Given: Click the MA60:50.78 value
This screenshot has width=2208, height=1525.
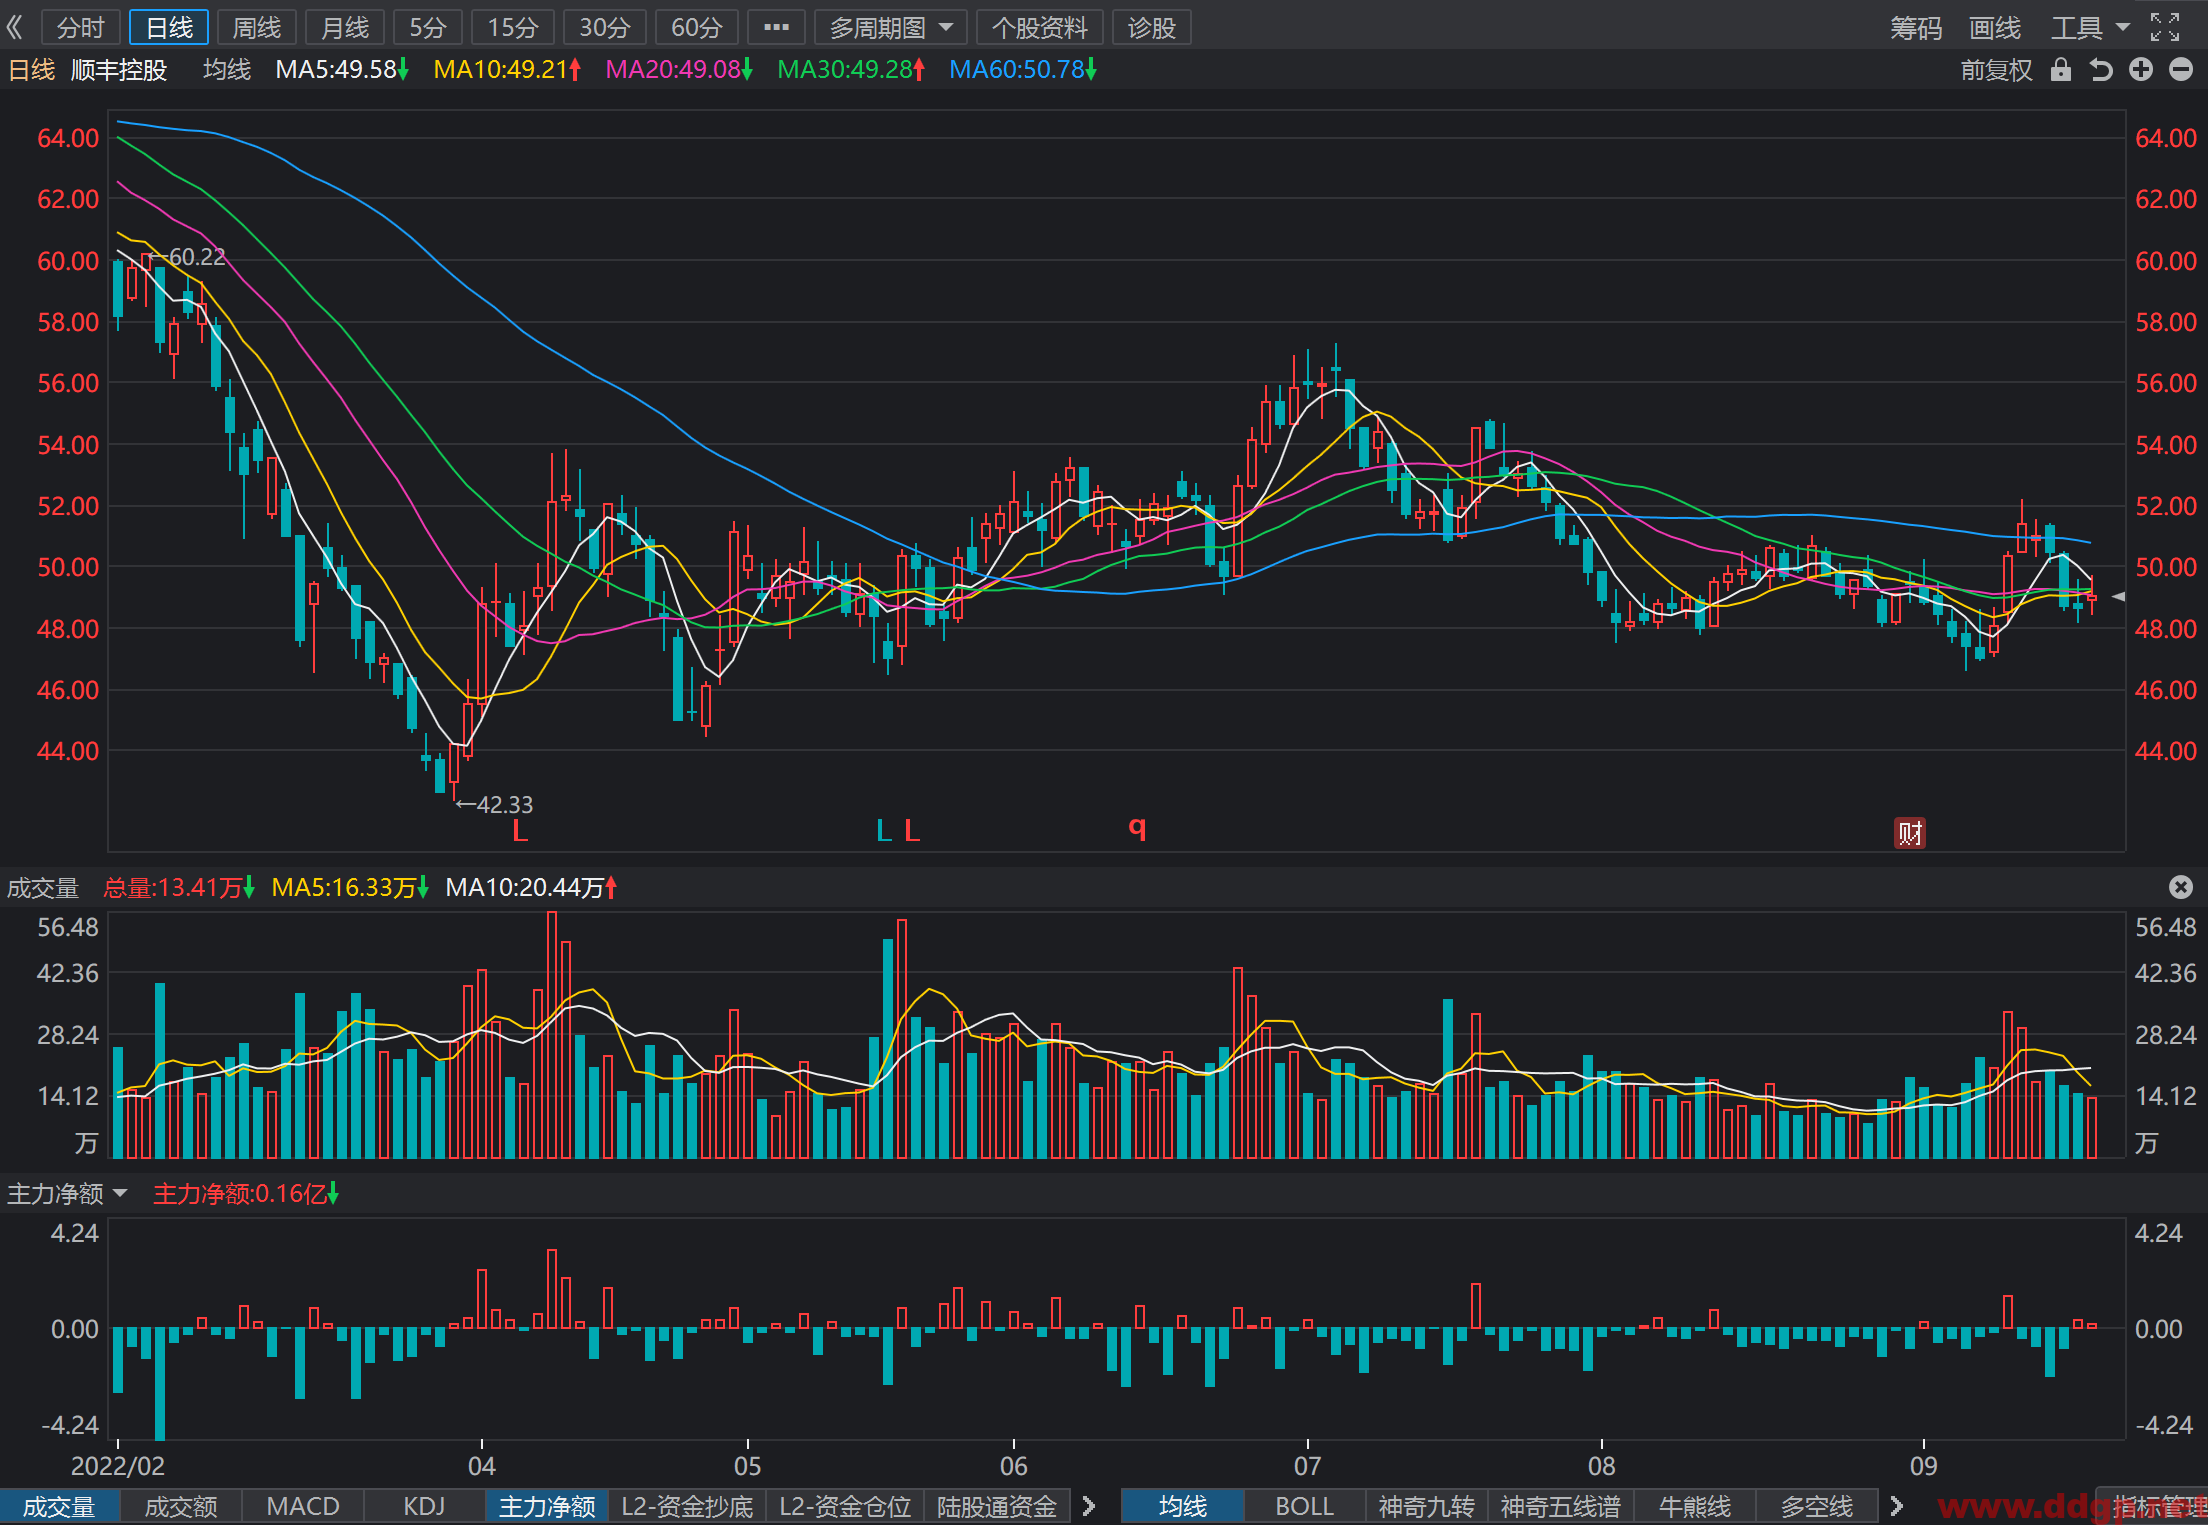Looking at the screenshot, I should click(x=1023, y=69).
